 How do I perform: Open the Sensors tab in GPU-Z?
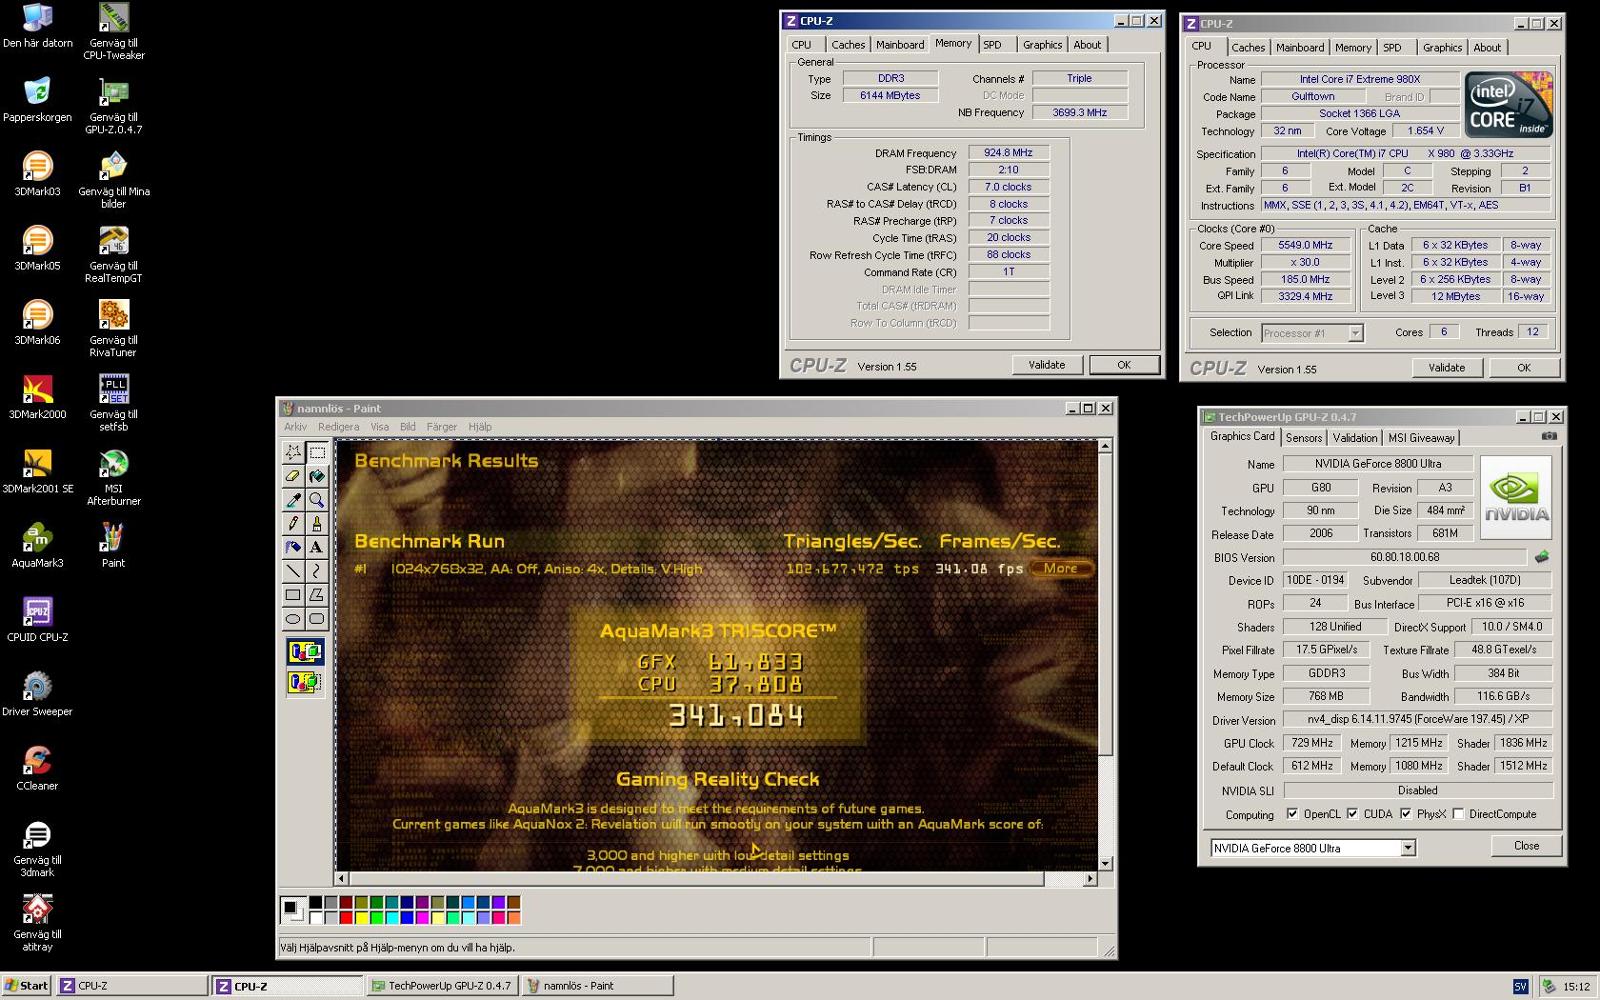pyautogui.click(x=1304, y=438)
